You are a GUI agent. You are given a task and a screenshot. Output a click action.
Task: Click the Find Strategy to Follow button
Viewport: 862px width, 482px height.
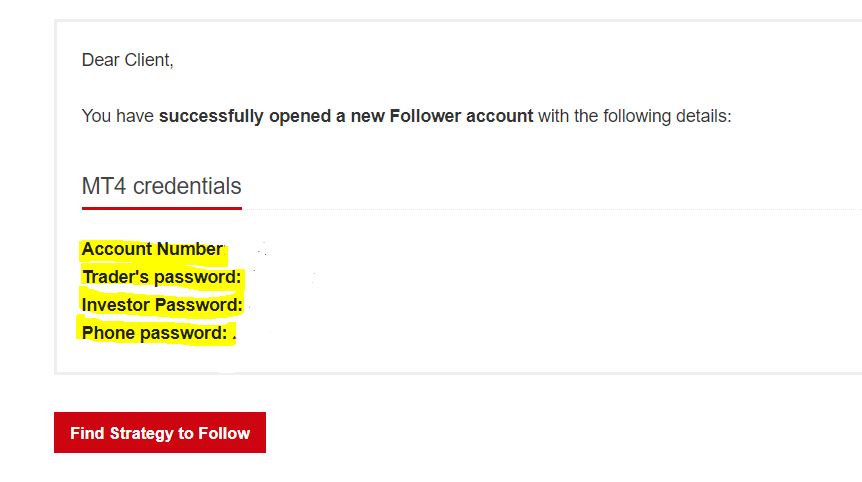160,433
